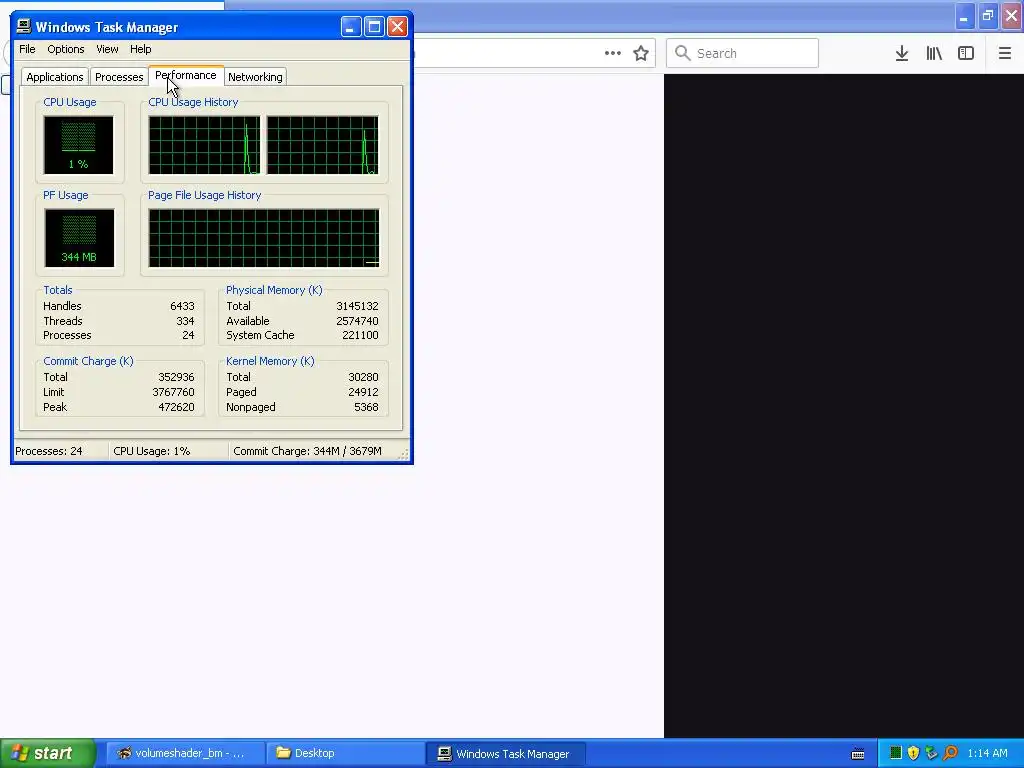Open browser page actions three-dot menu
Screen dimensions: 1024x768
[613, 53]
